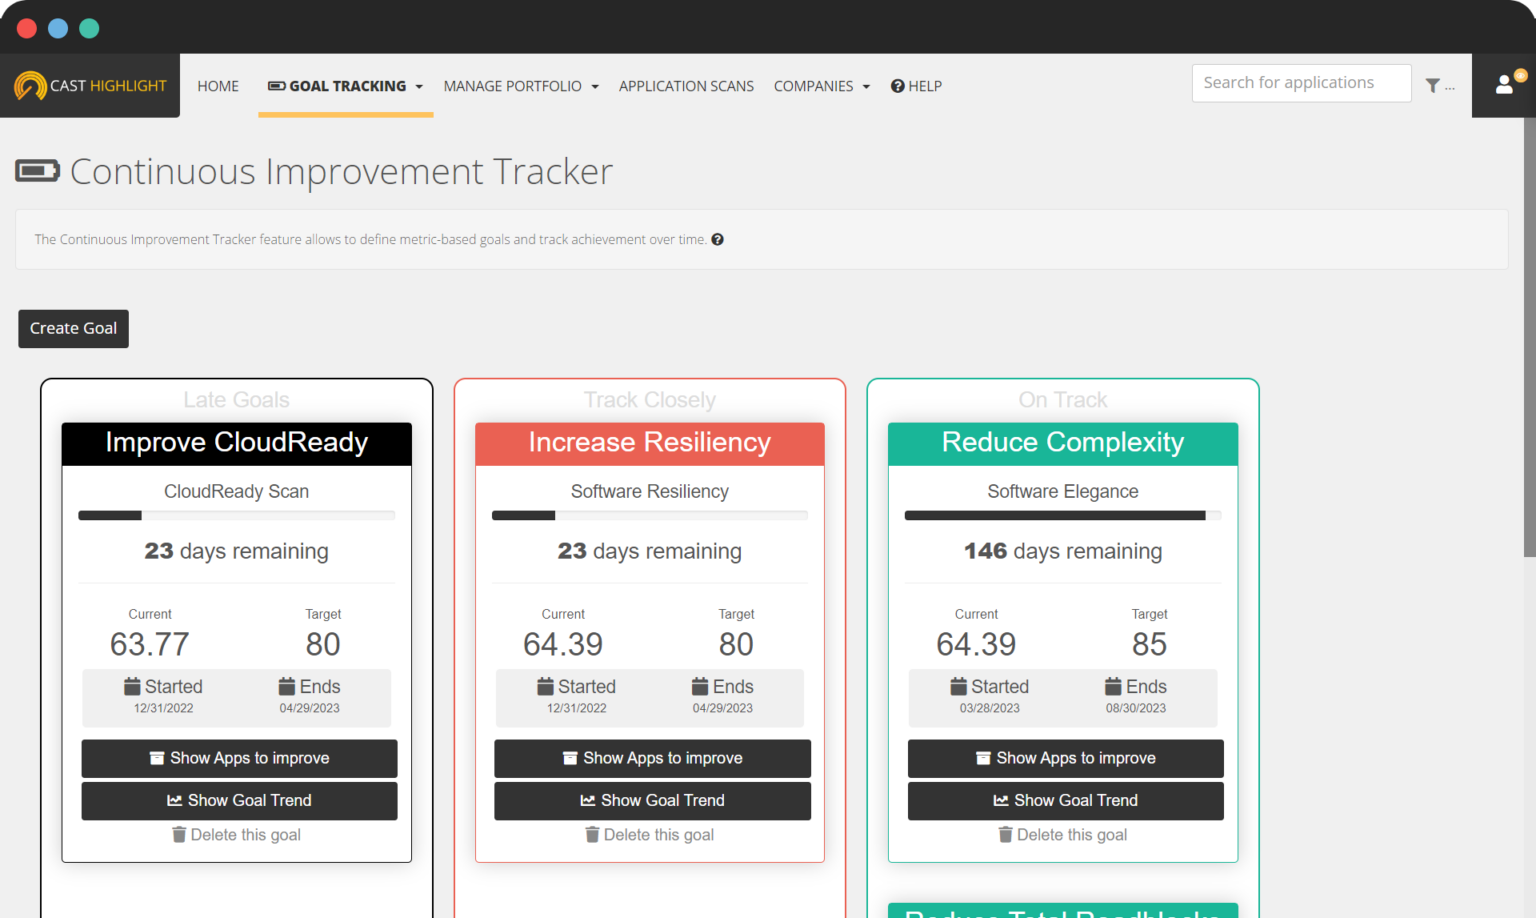Screen dimensions: 1536x918
Task: Click calendar icon beside Started in Improve CloudReady
Action: point(132,686)
